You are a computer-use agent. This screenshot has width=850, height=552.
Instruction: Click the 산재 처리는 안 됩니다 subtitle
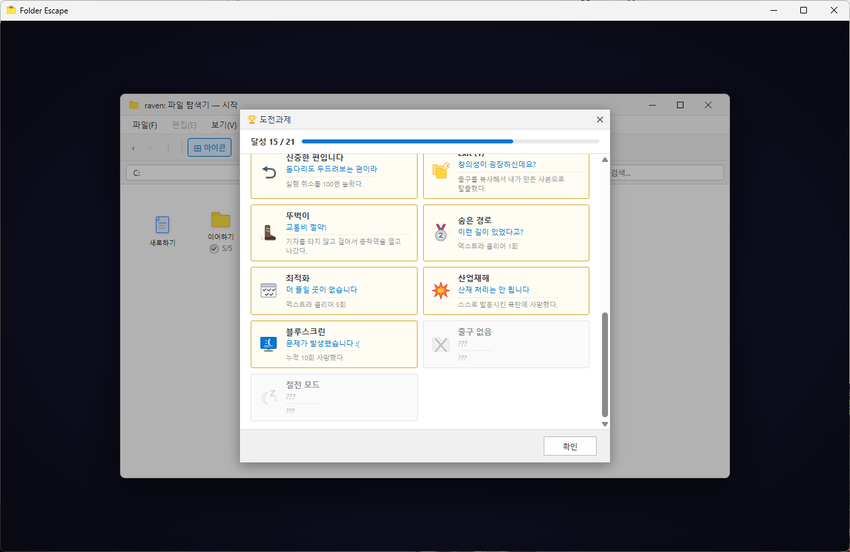click(493, 290)
